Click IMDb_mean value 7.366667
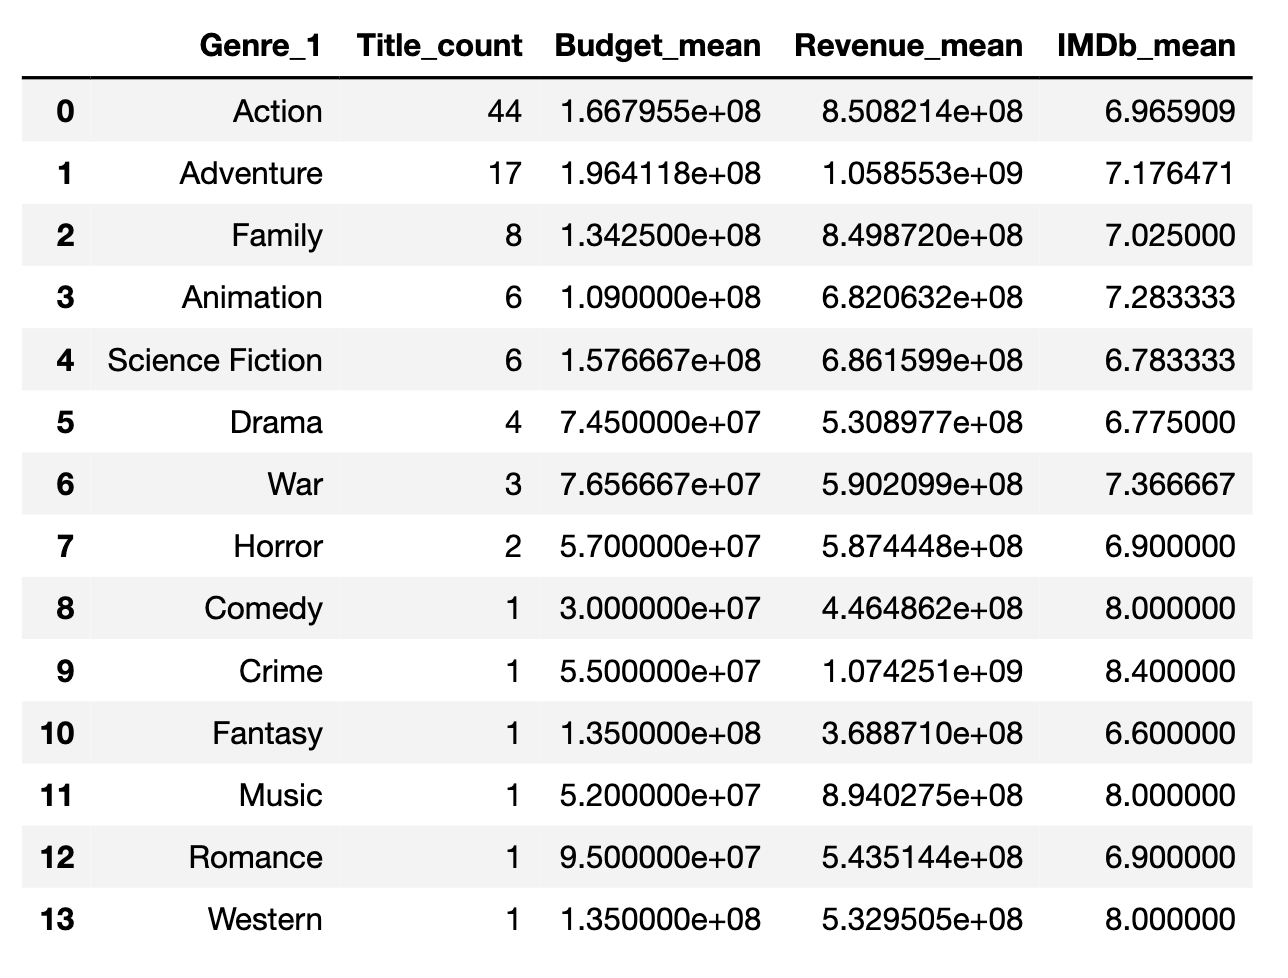 click(1169, 484)
